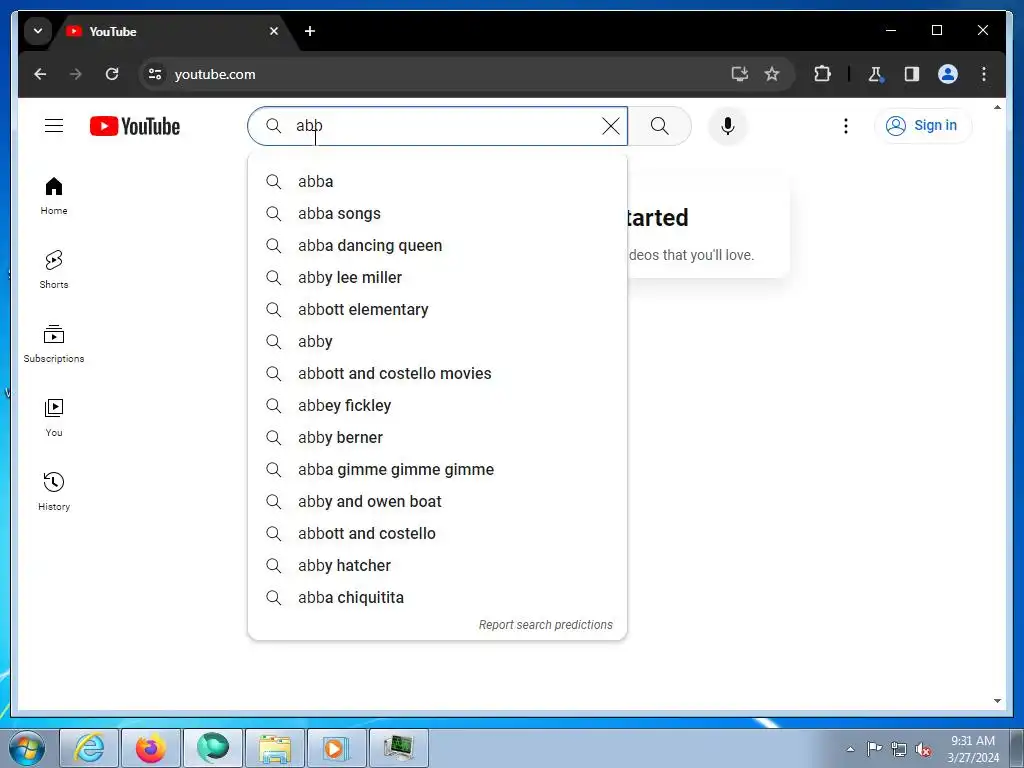
Task: Choose 'abba gimme gimme gimme' suggestion
Action: pyautogui.click(x=438, y=470)
